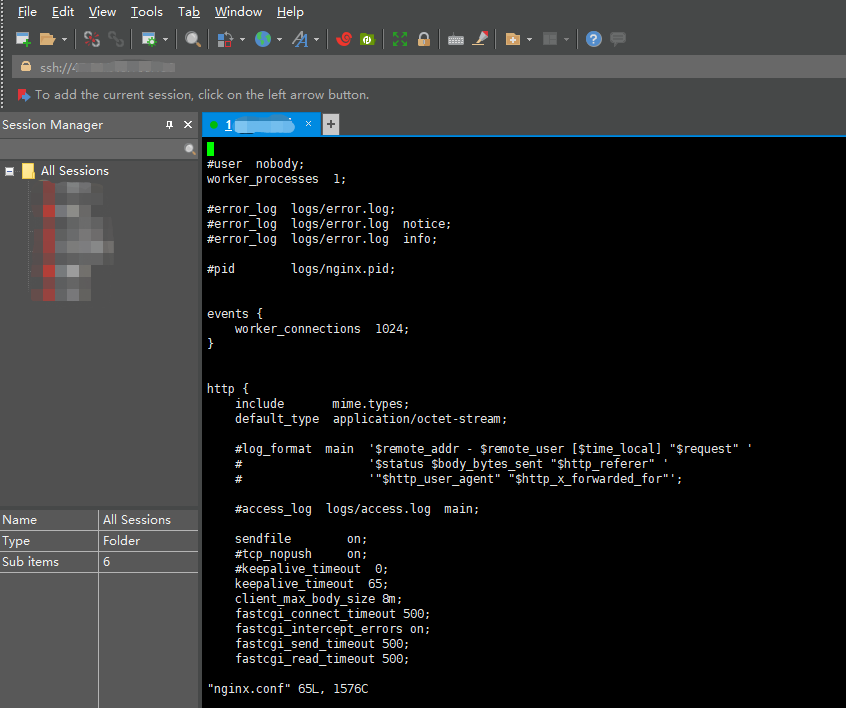Collapse the All Sessions folder
This screenshot has width=846, height=708.
[x=10, y=170]
